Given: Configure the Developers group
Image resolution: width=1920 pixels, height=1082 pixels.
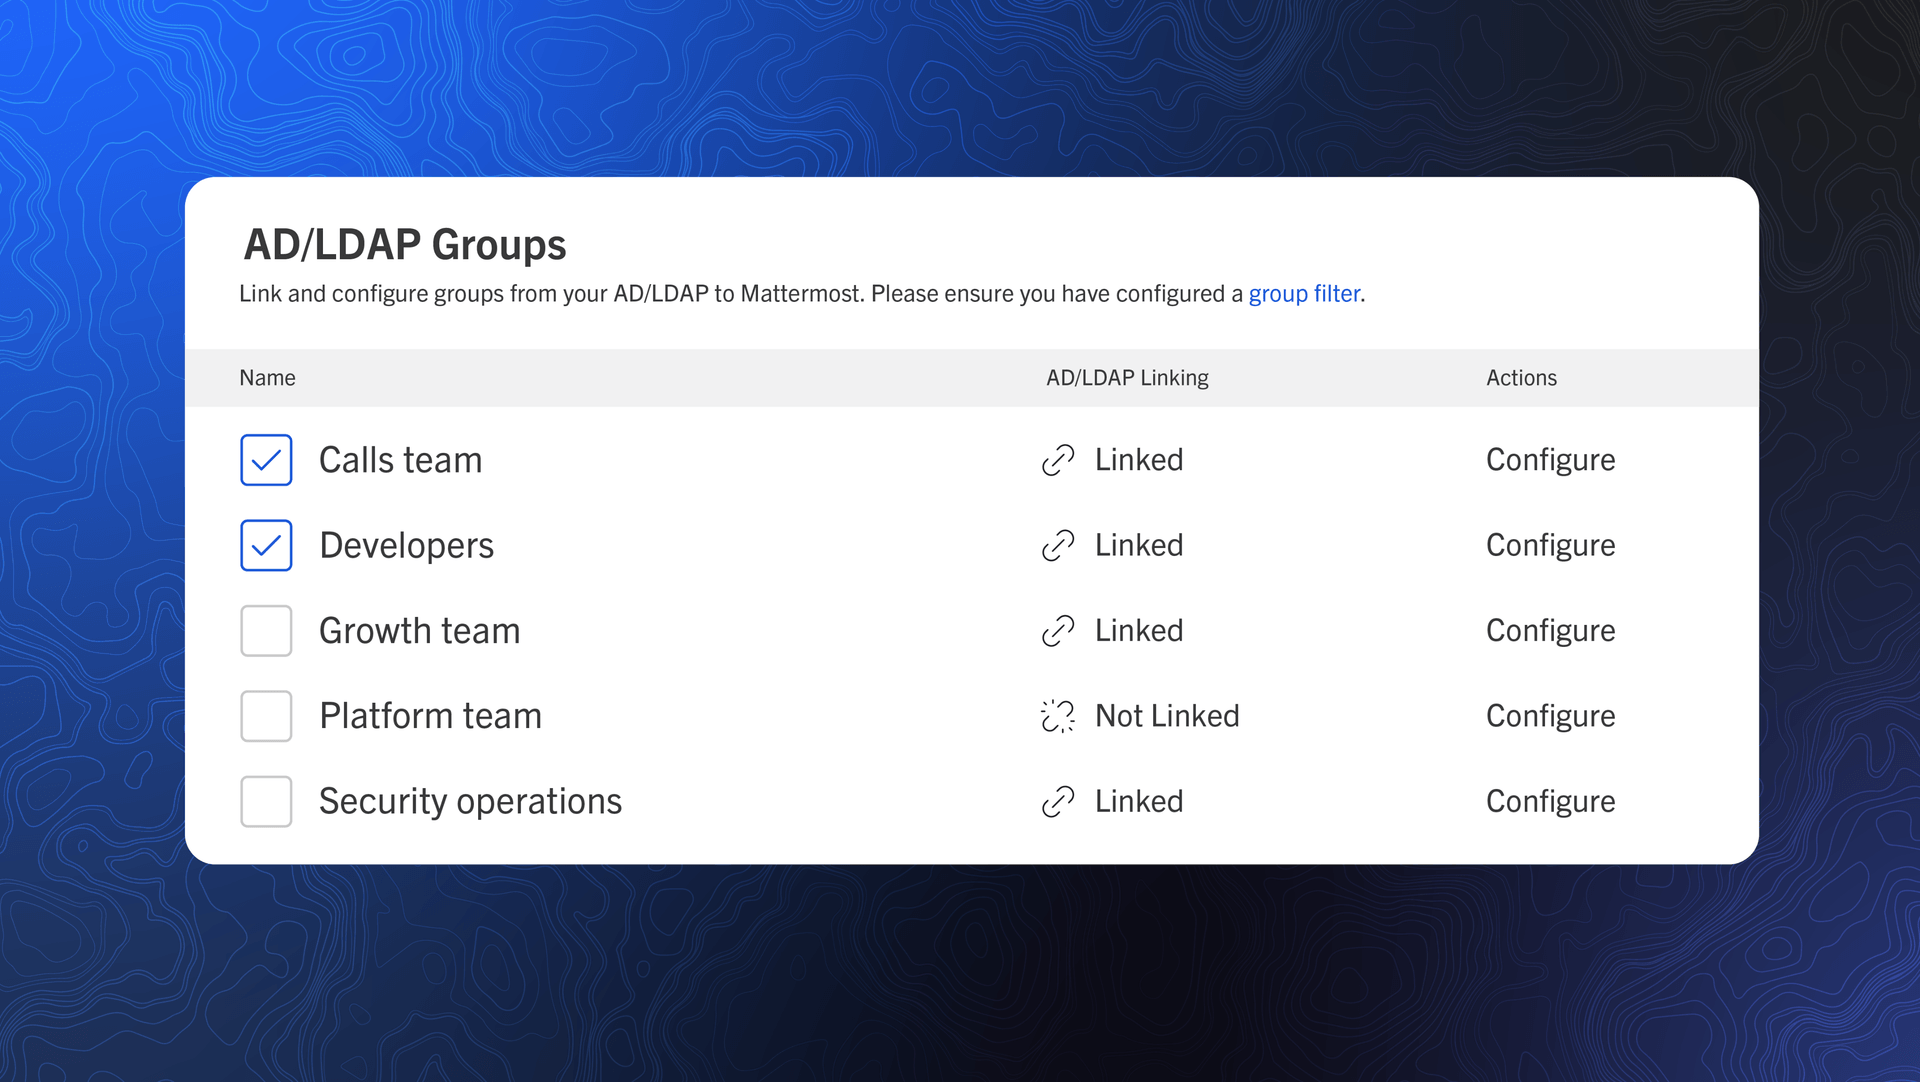Looking at the screenshot, I should pyautogui.click(x=1550, y=545).
